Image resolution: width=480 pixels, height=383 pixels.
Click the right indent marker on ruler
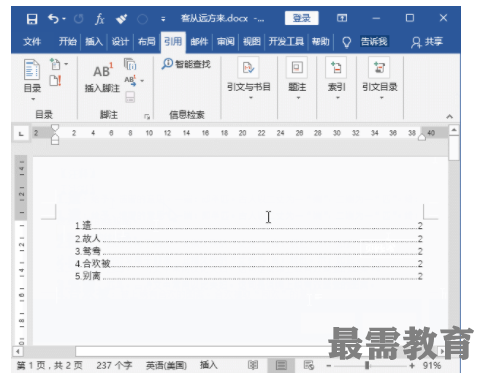point(422,137)
